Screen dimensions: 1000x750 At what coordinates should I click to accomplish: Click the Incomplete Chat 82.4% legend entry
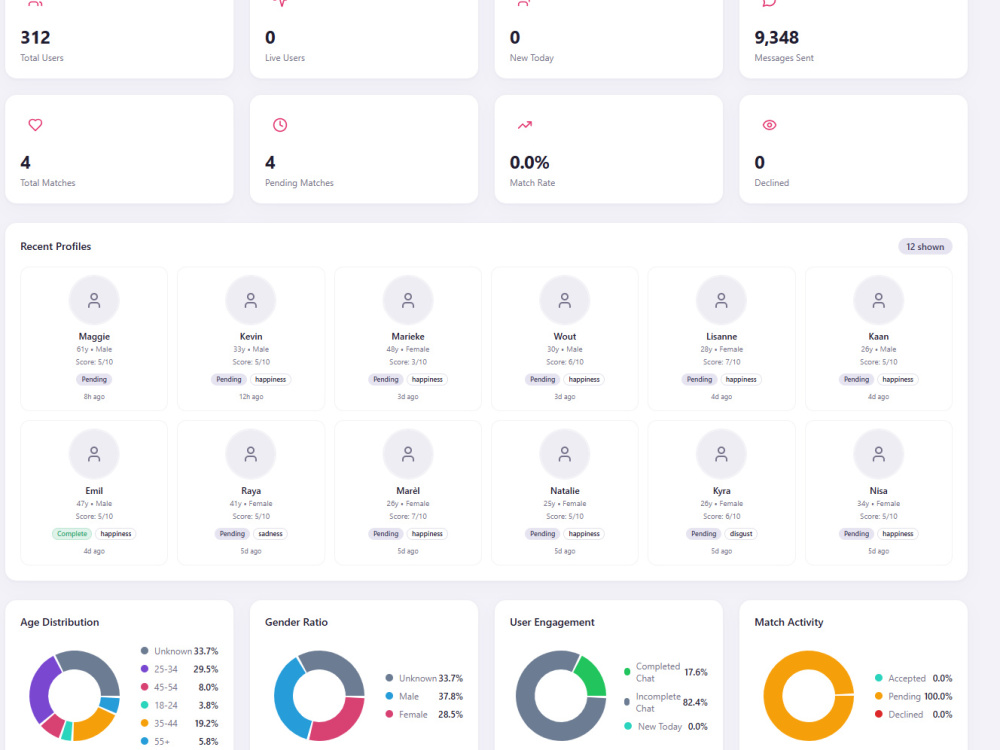(665, 702)
